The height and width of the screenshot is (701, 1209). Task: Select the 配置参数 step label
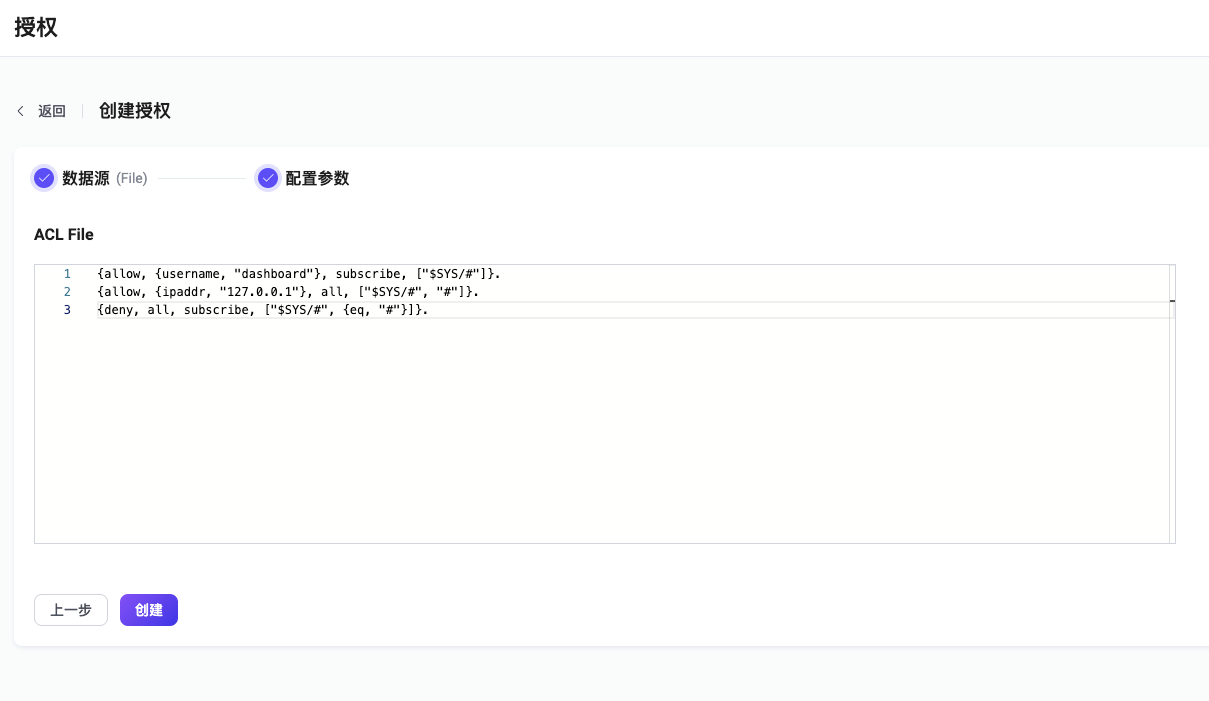click(317, 178)
